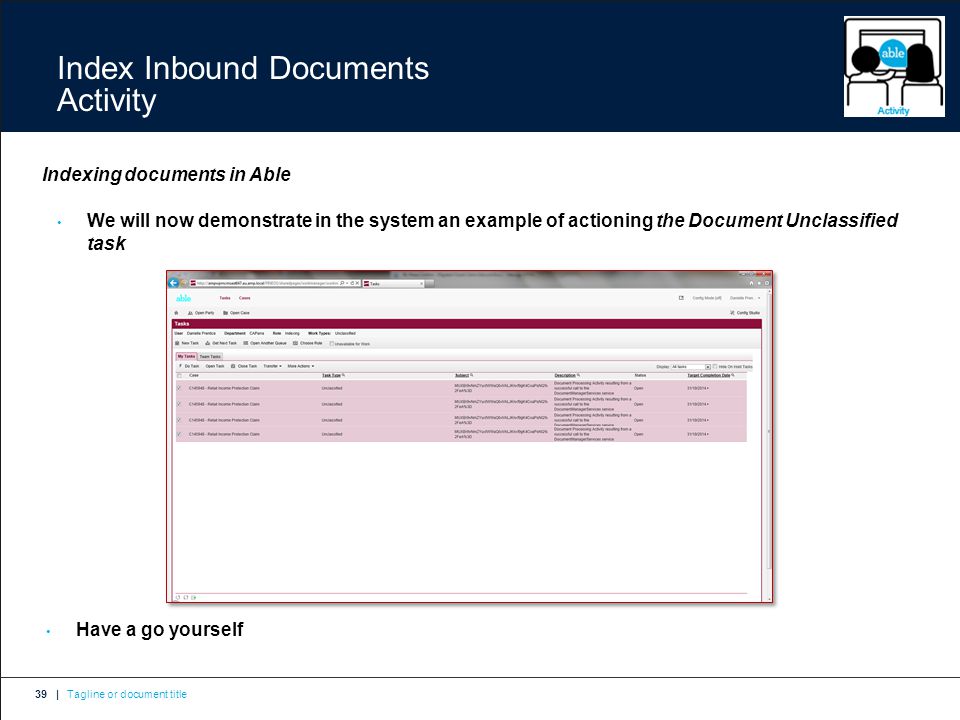The height and width of the screenshot is (720, 960).
Task: Switch to the My Tasks tab
Action: point(186,356)
